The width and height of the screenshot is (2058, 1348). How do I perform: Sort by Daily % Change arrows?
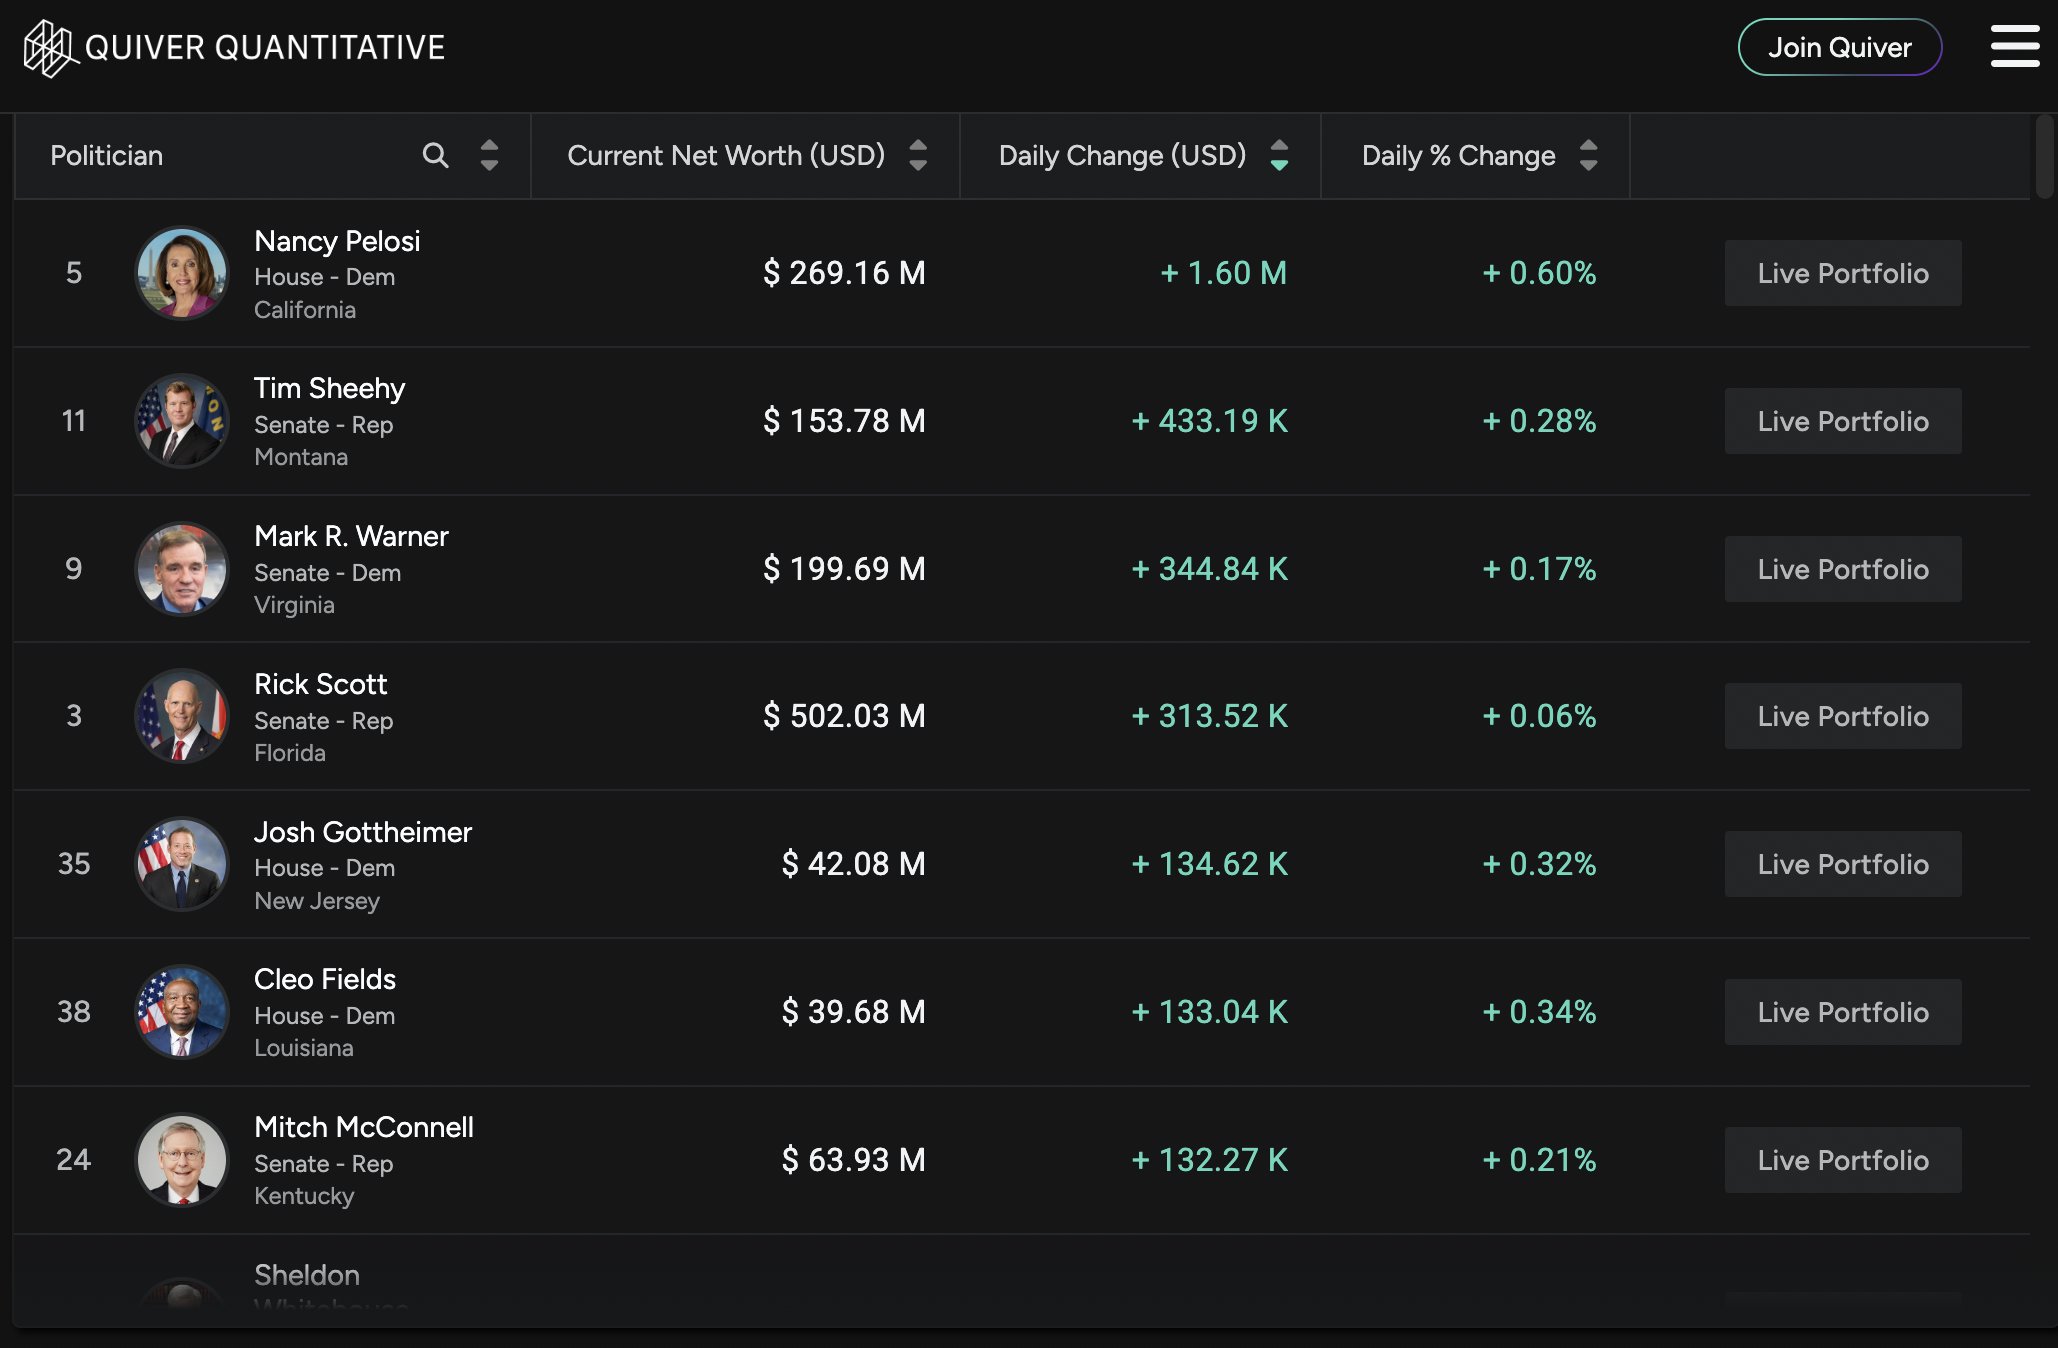tap(1588, 155)
